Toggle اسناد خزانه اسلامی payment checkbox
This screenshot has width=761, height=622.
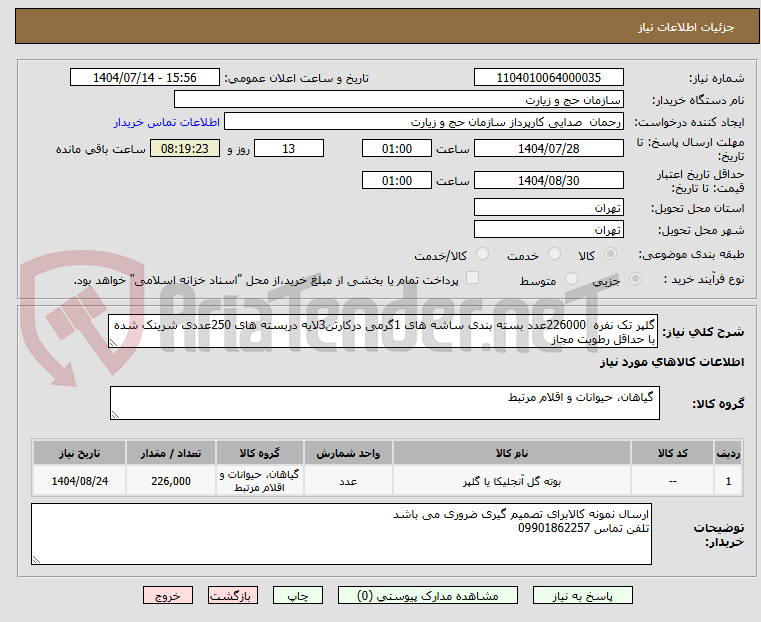click(472, 278)
